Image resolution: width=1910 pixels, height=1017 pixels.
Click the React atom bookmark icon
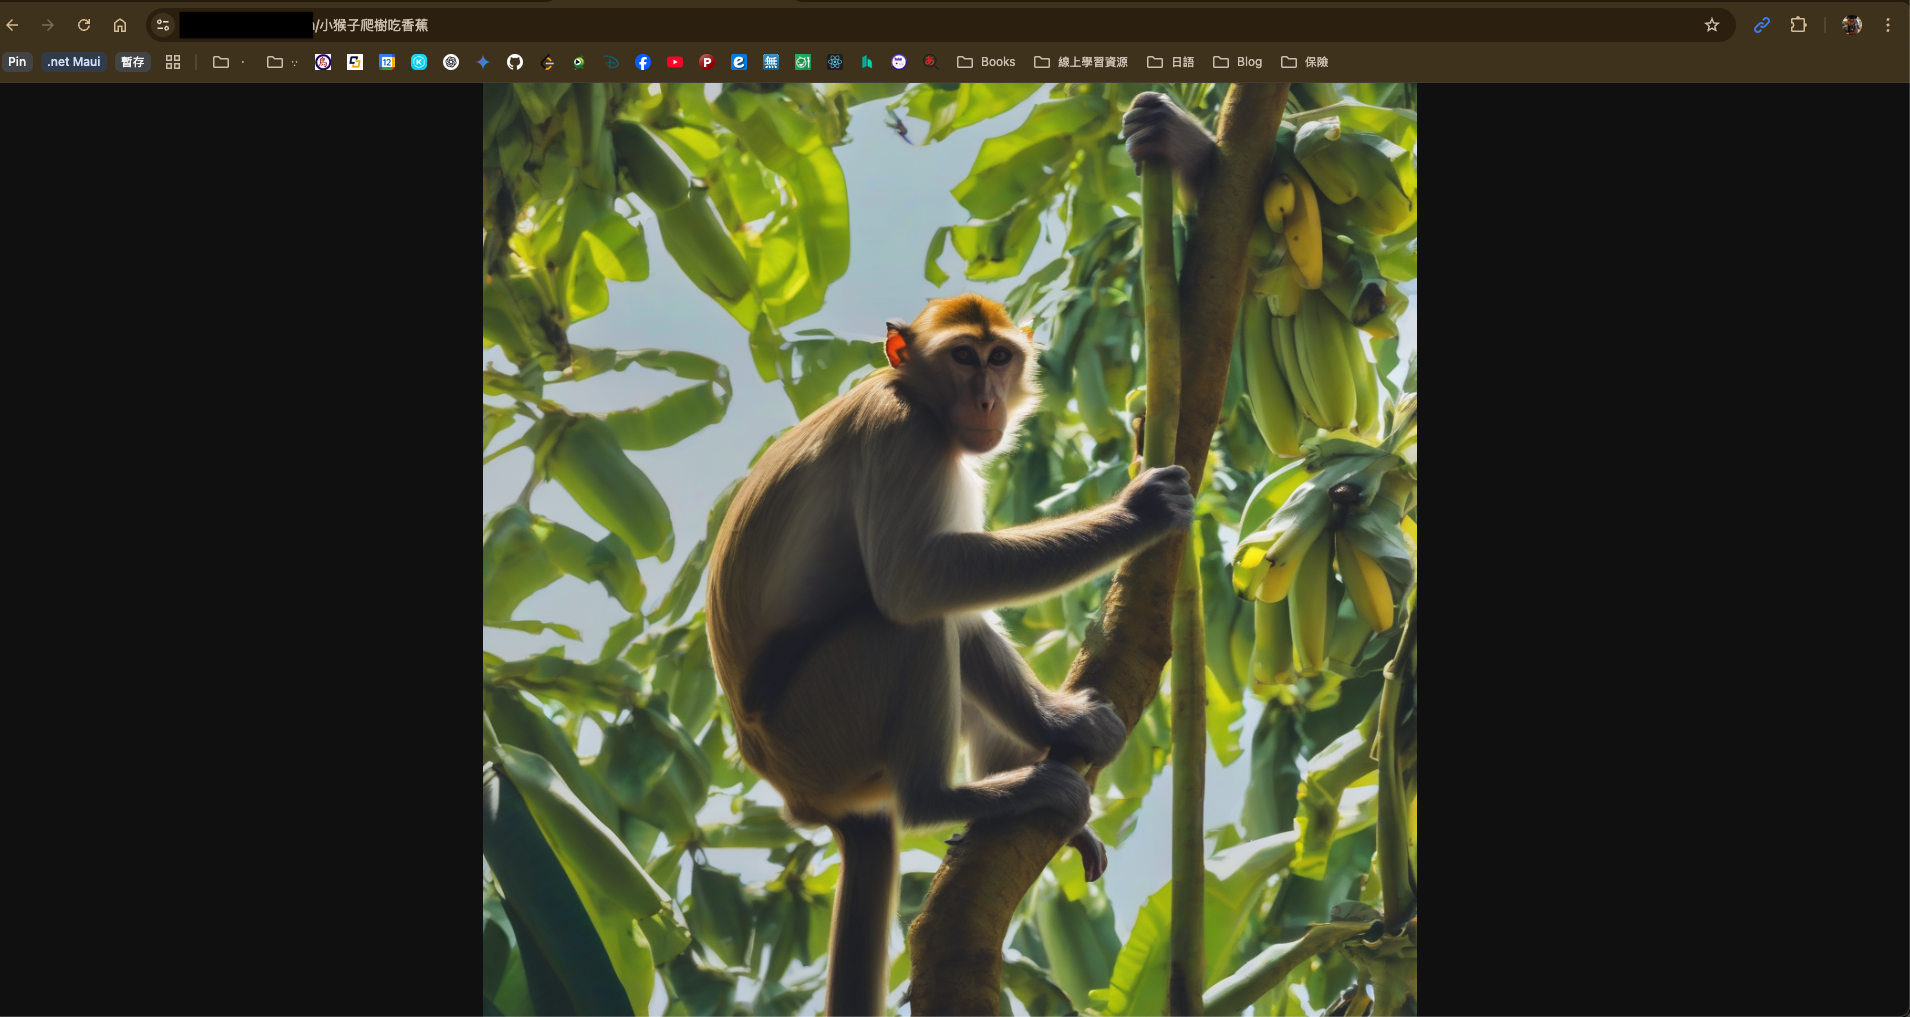tap(835, 62)
